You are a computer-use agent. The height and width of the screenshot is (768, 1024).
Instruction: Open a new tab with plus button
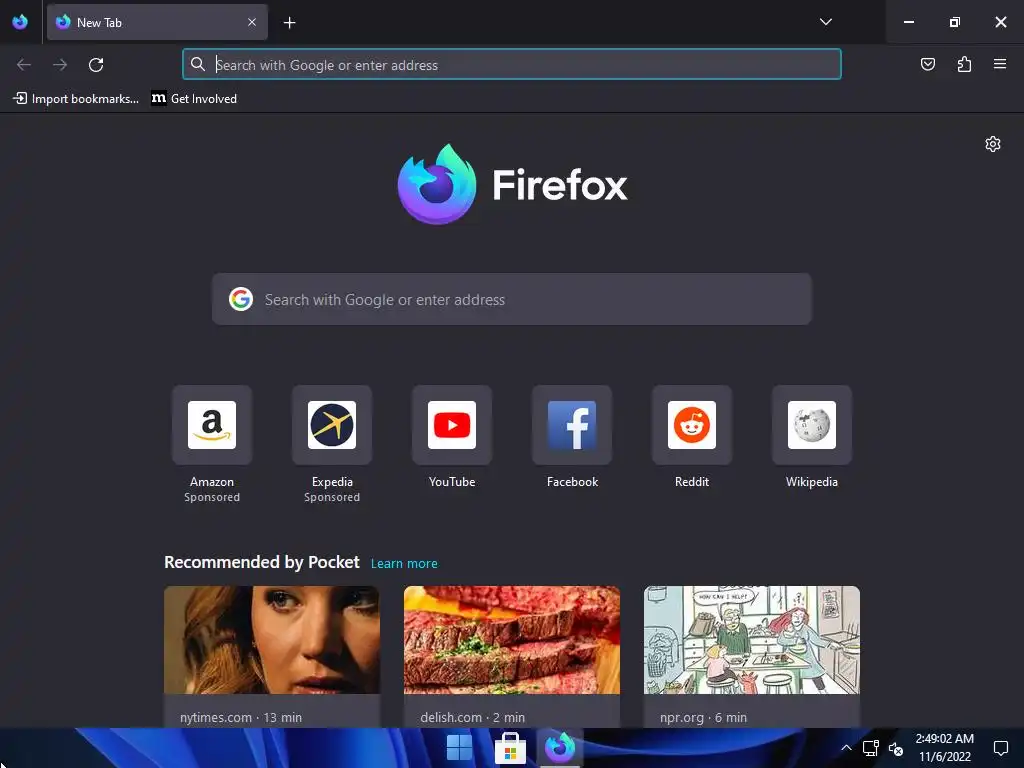point(289,23)
